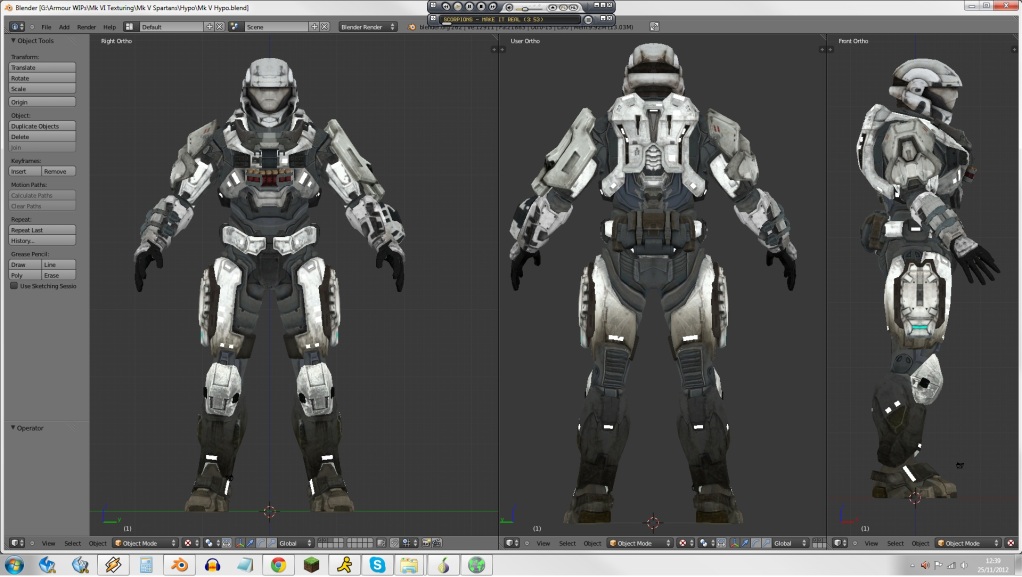Open the Windows Start menu

(x=14, y=565)
